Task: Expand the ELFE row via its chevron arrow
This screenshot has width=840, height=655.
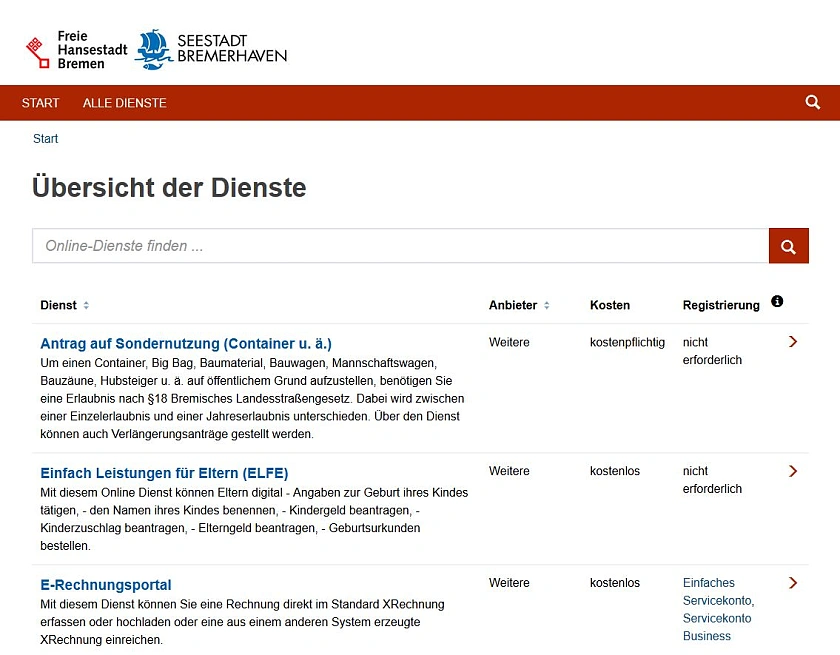Action: point(793,470)
